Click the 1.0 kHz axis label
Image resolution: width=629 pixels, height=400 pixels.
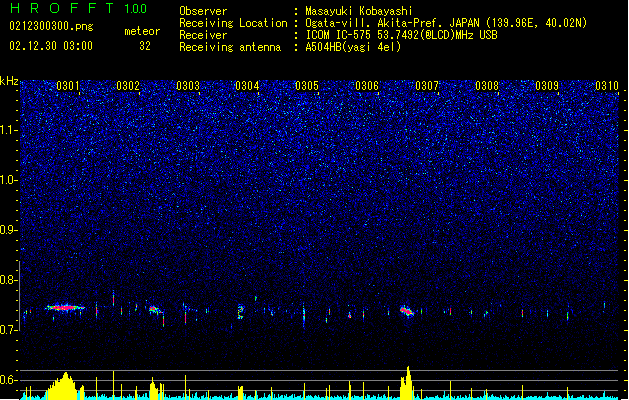[x=9, y=180]
